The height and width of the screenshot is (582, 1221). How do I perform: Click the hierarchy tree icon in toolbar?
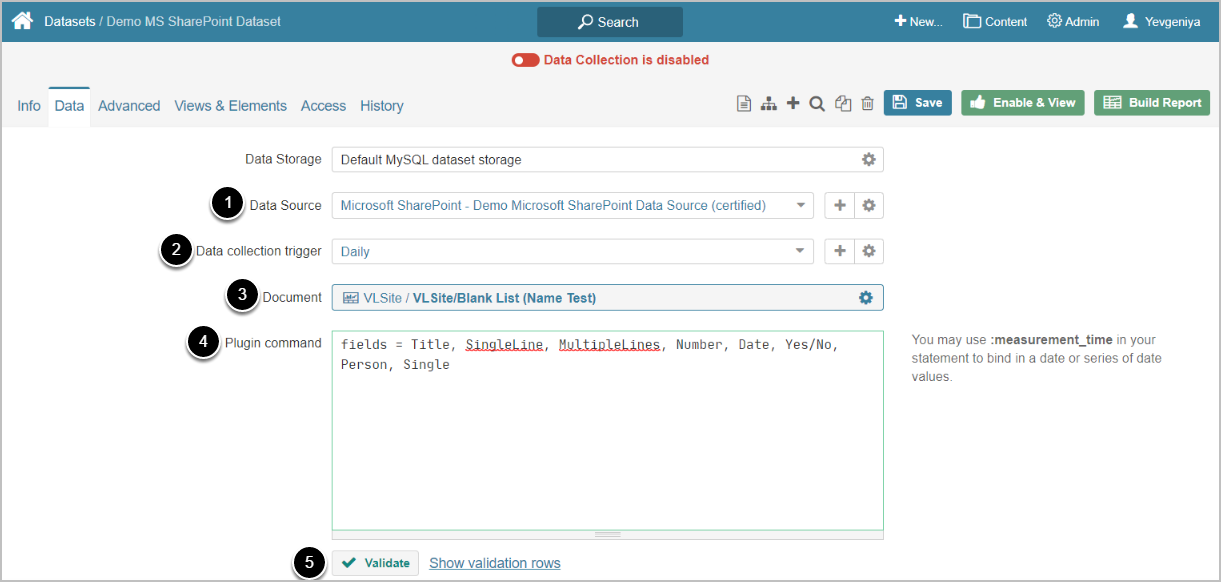(769, 103)
